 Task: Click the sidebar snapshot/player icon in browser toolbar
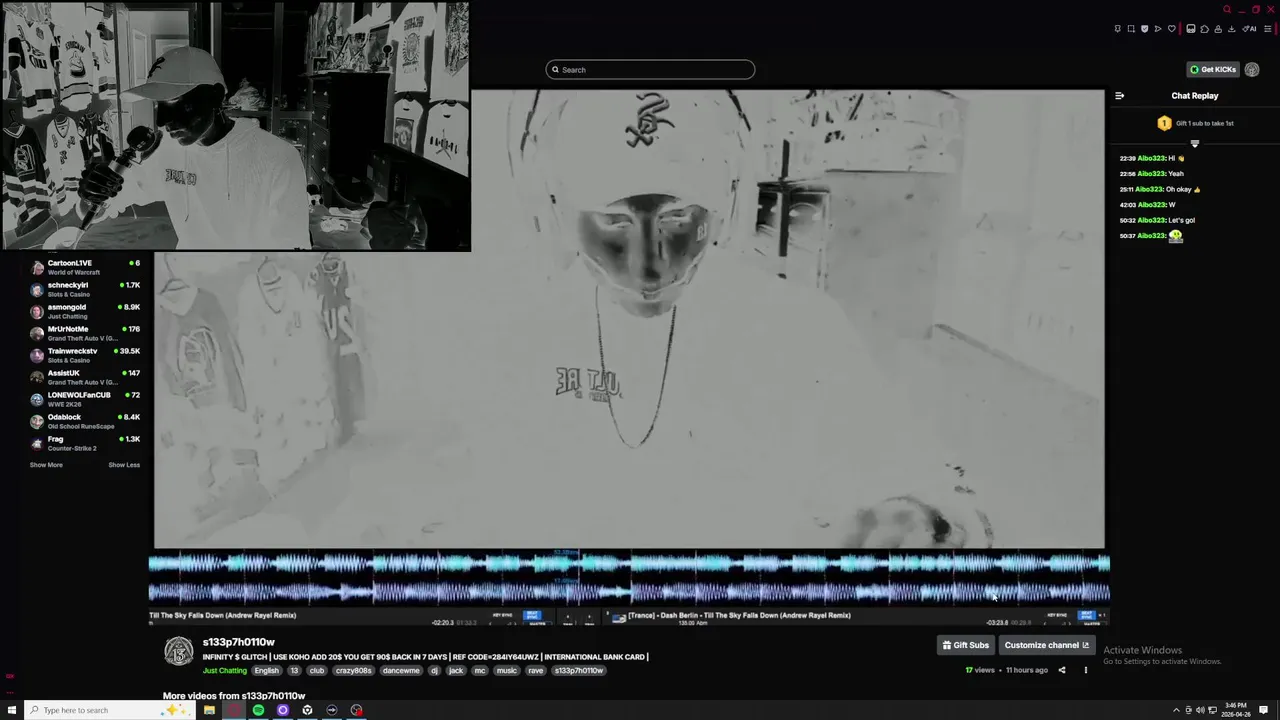pyautogui.click(x=1190, y=29)
